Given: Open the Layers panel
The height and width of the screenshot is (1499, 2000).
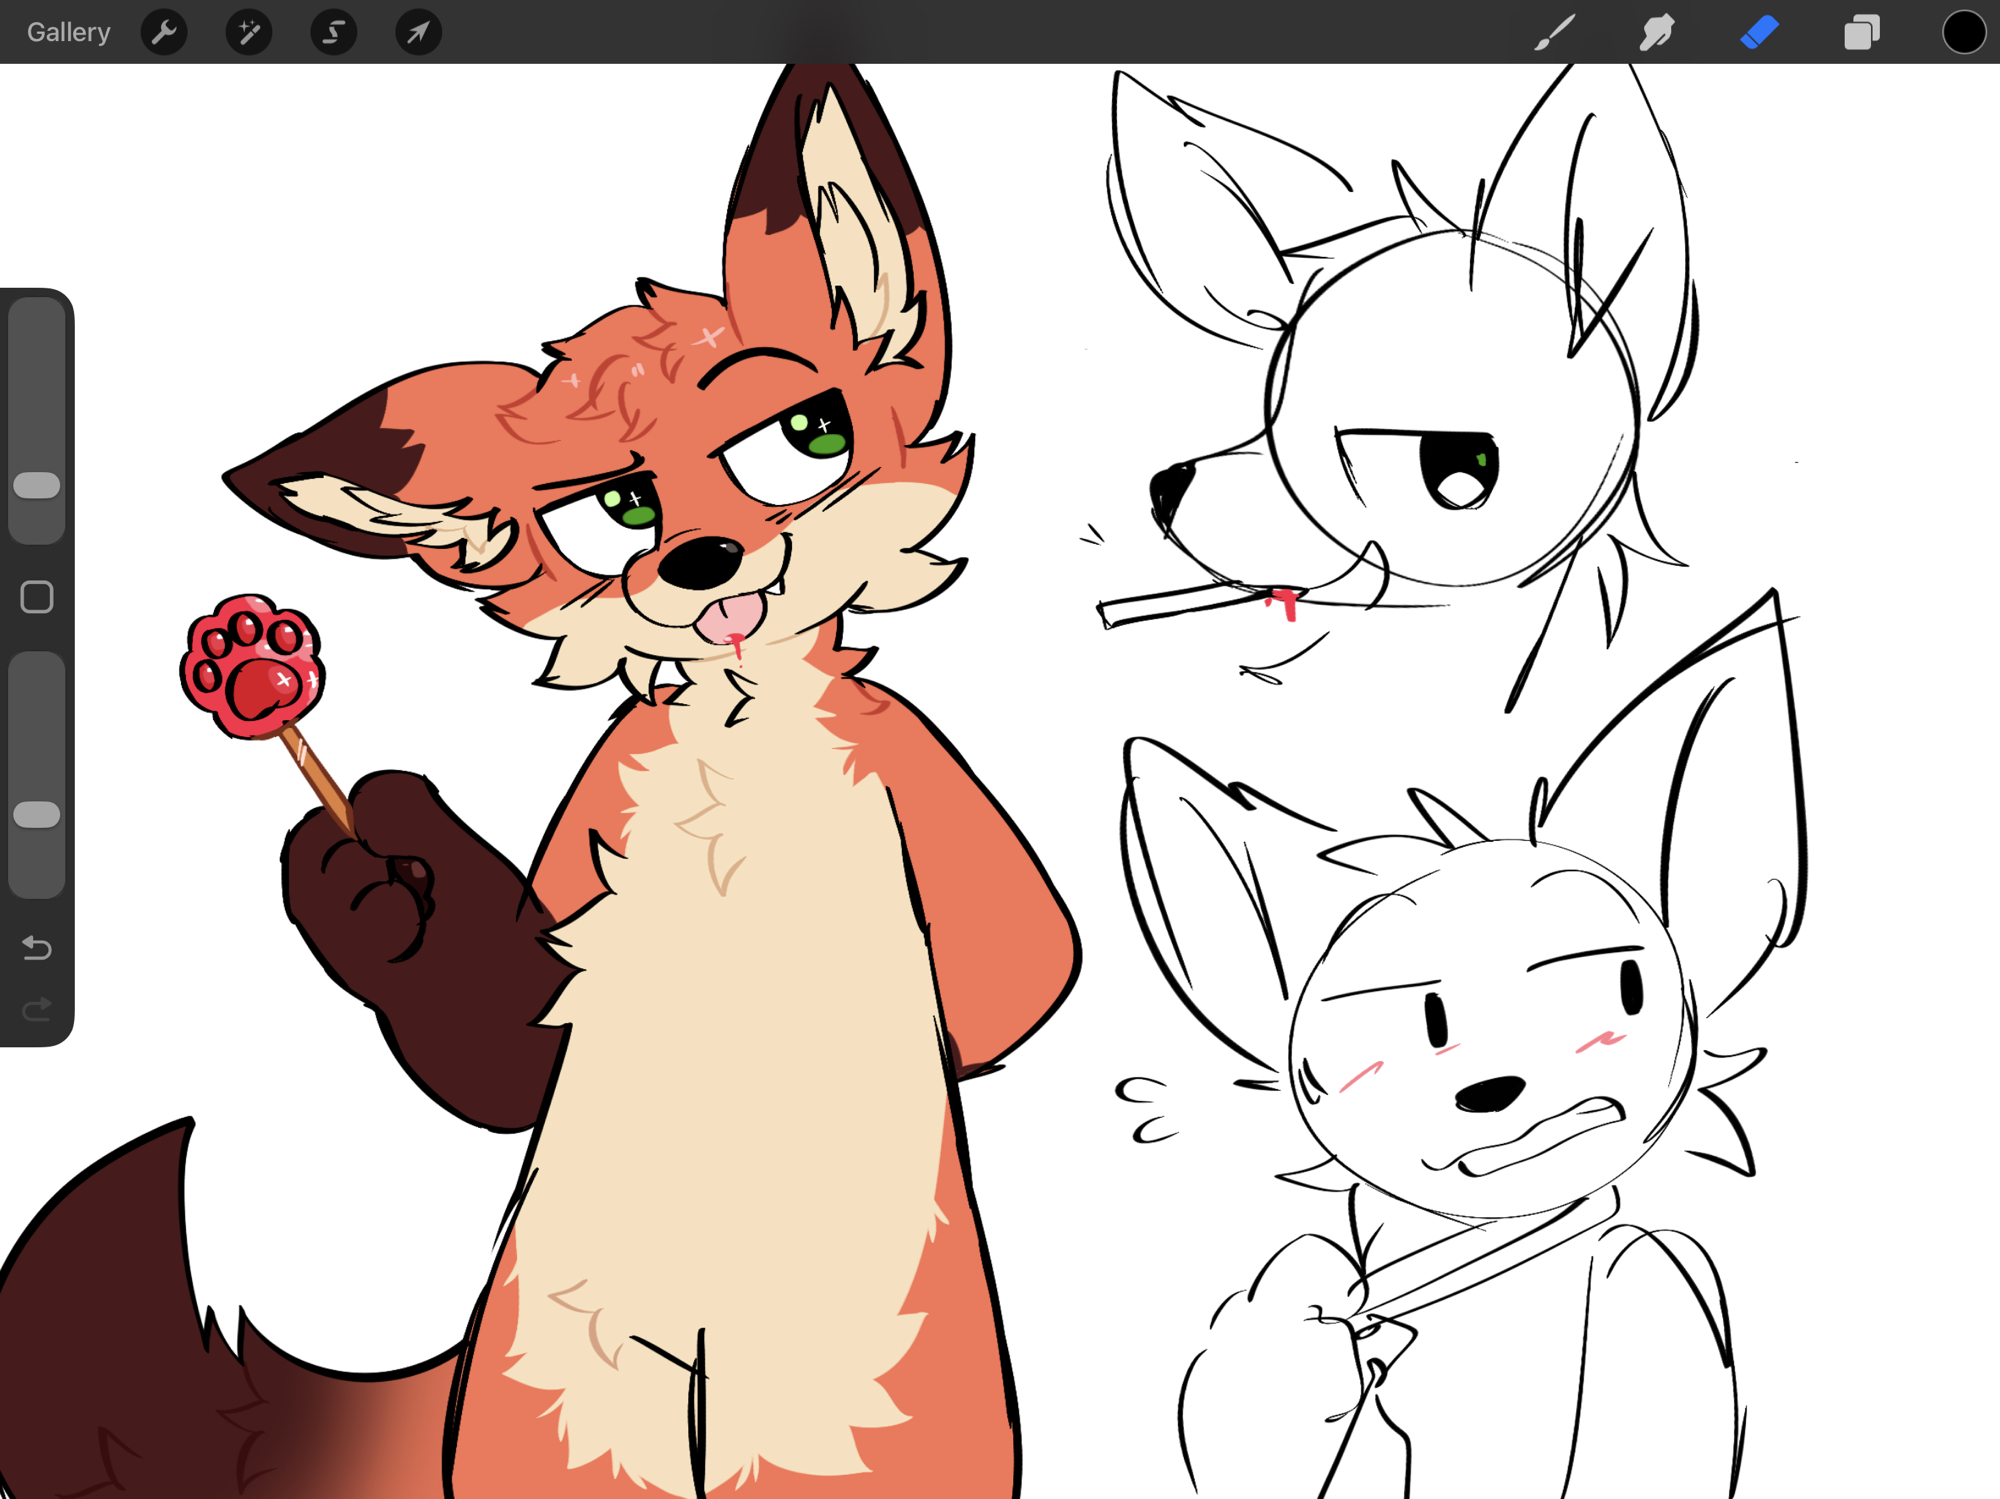Looking at the screenshot, I should click(1861, 32).
